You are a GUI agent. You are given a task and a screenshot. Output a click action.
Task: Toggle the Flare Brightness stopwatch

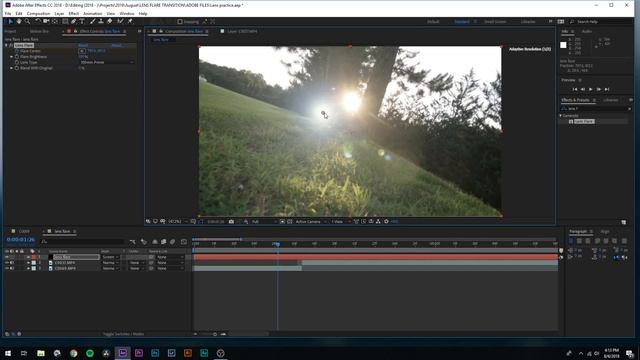[17, 57]
